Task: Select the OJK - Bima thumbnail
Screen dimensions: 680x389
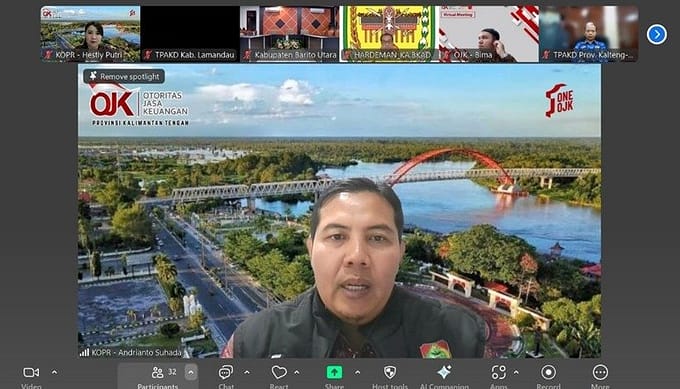Action: pyautogui.click(x=489, y=34)
